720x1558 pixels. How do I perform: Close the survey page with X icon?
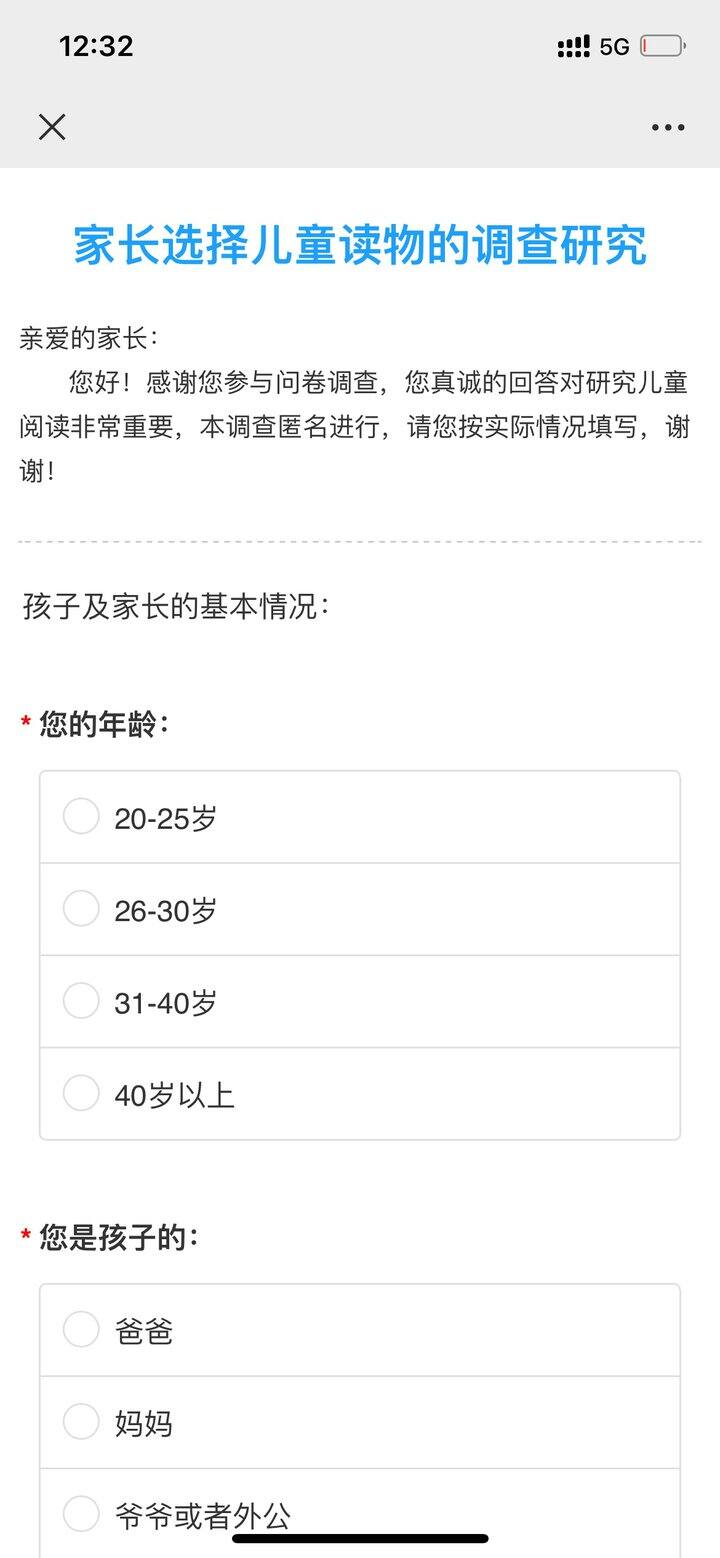click(52, 127)
